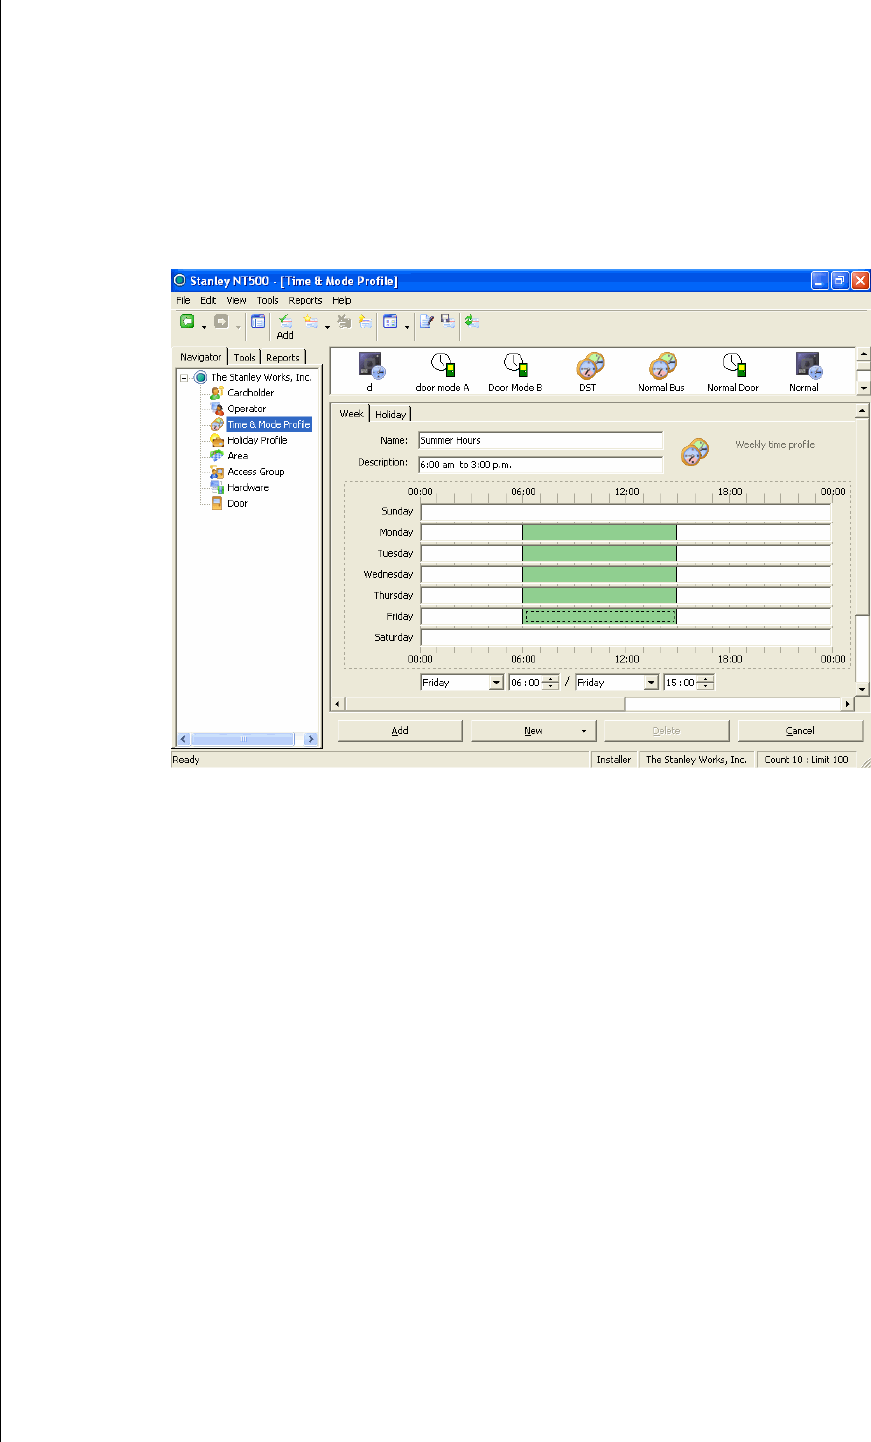Image resolution: width=871 pixels, height=1442 pixels.
Task: Open Access Group in the navigator
Action: (x=256, y=472)
